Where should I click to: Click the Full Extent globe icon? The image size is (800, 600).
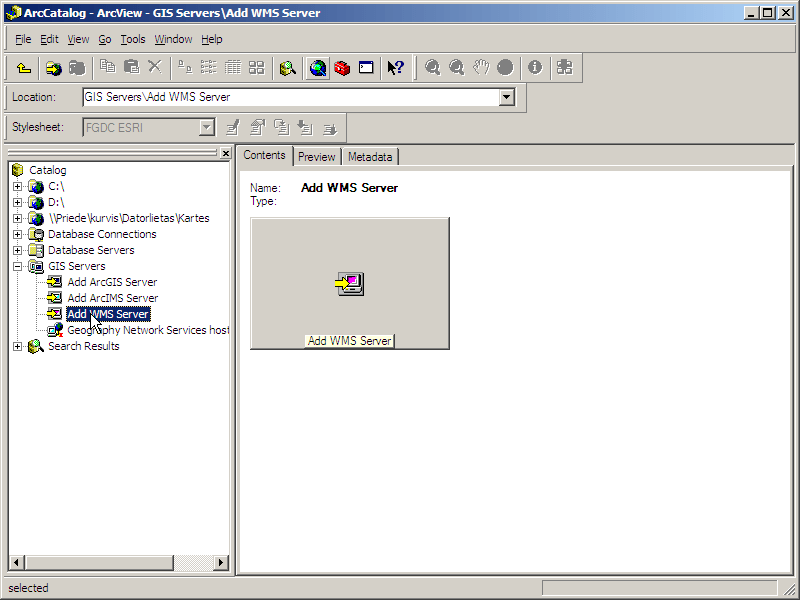[x=505, y=67]
